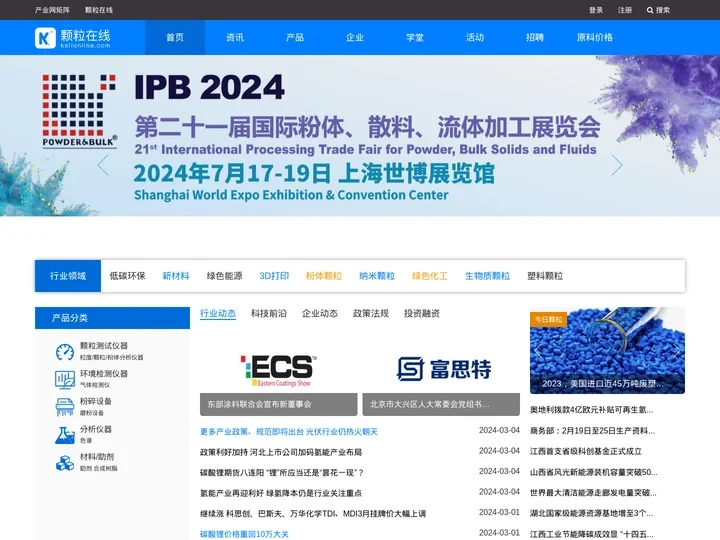
Task: Open search via the magnifier icon
Action: 650,10
